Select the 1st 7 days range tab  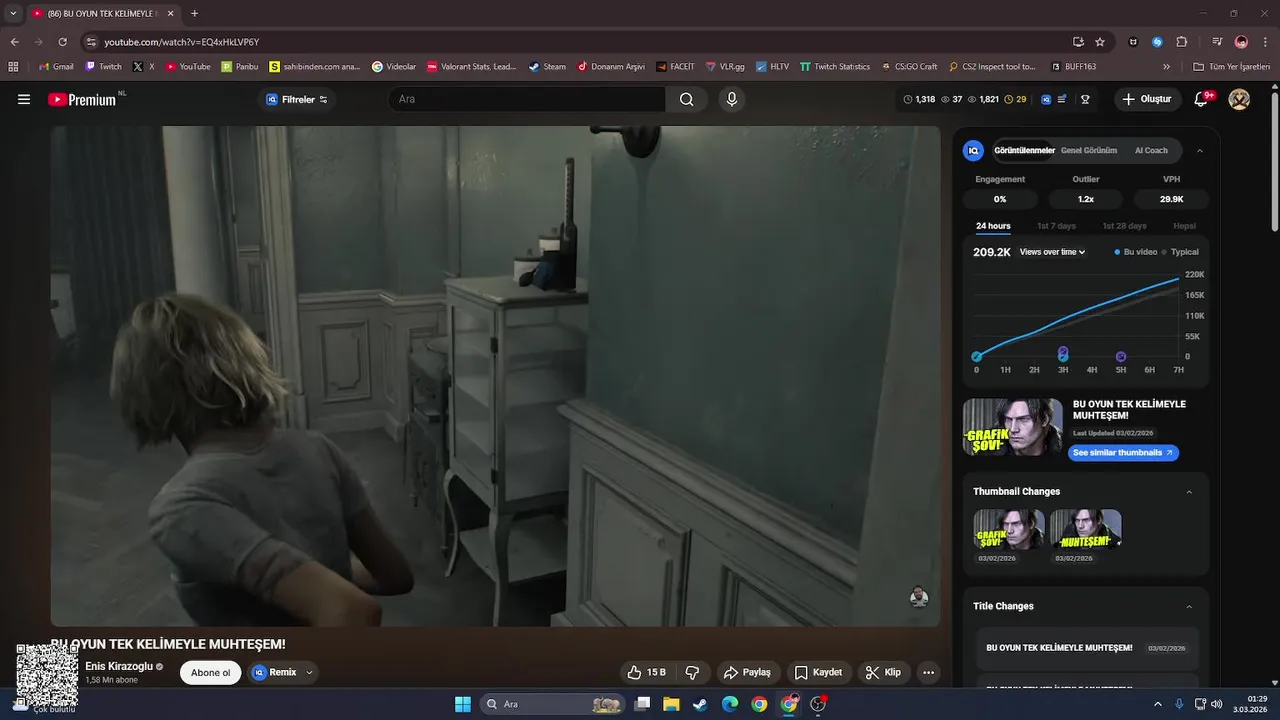click(x=1056, y=226)
